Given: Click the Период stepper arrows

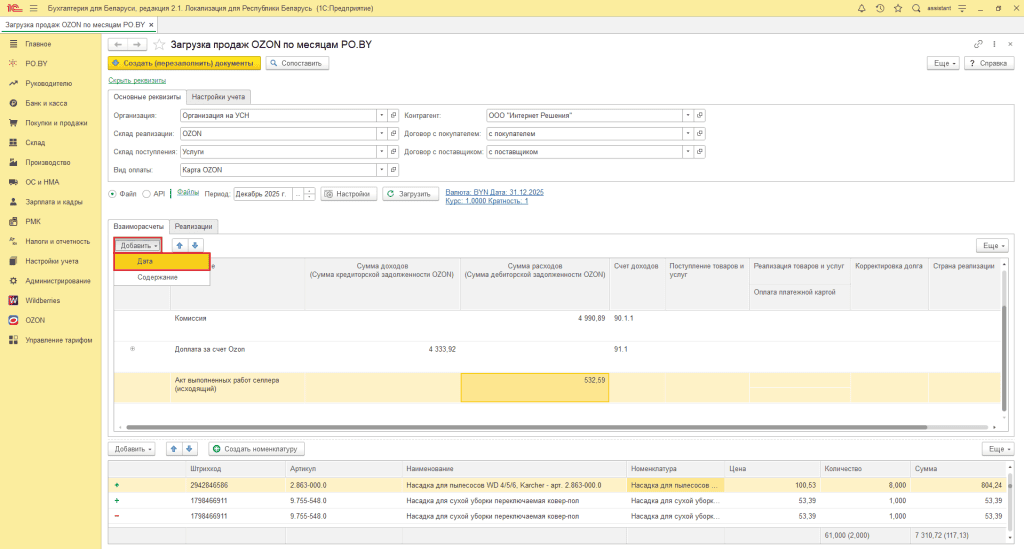Looking at the screenshot, I should pos(310,194).
